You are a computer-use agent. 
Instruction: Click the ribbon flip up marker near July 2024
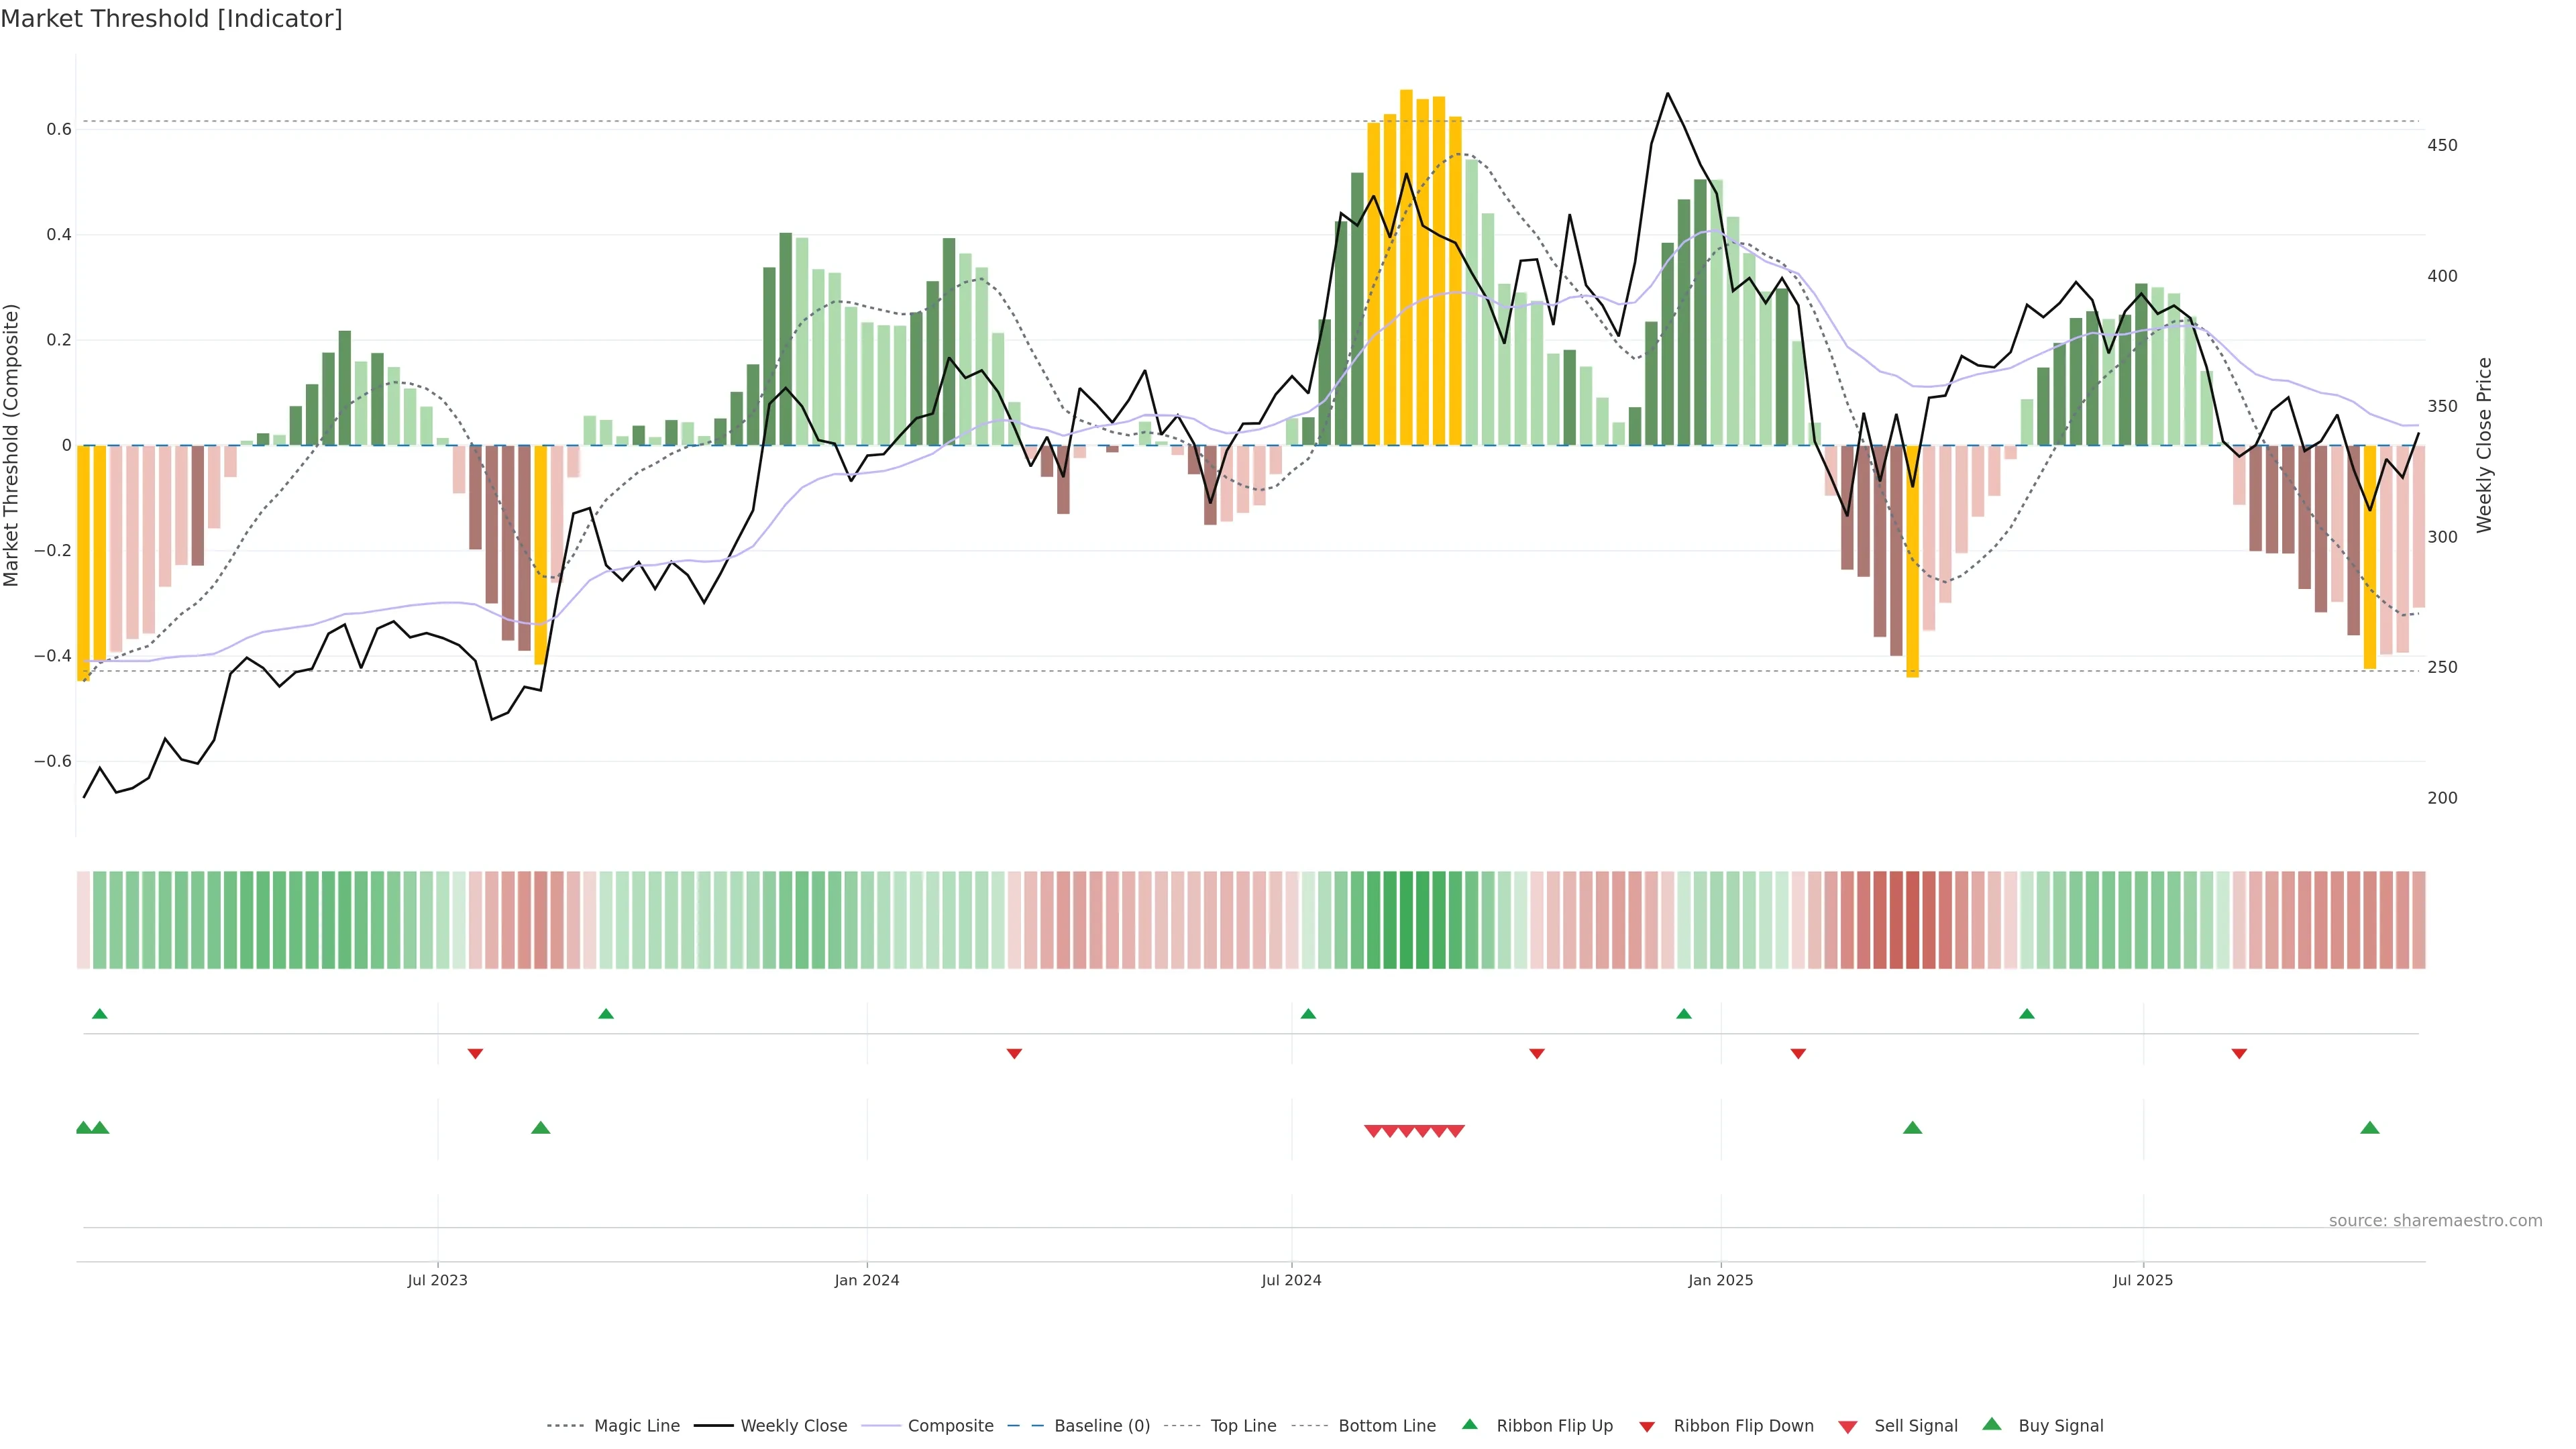coord(1308,1014)
